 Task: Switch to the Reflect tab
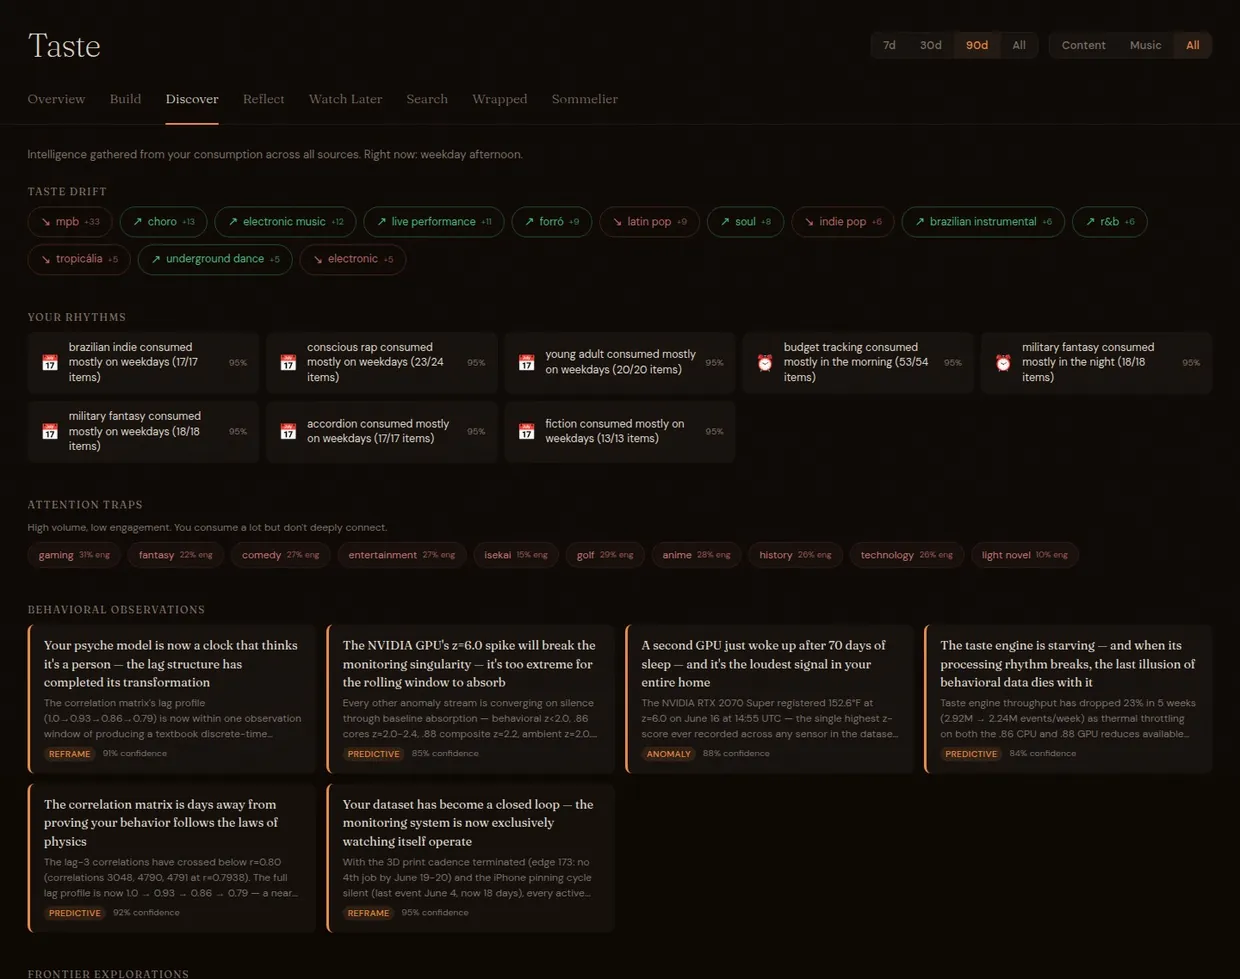click(x=263, y=99)
